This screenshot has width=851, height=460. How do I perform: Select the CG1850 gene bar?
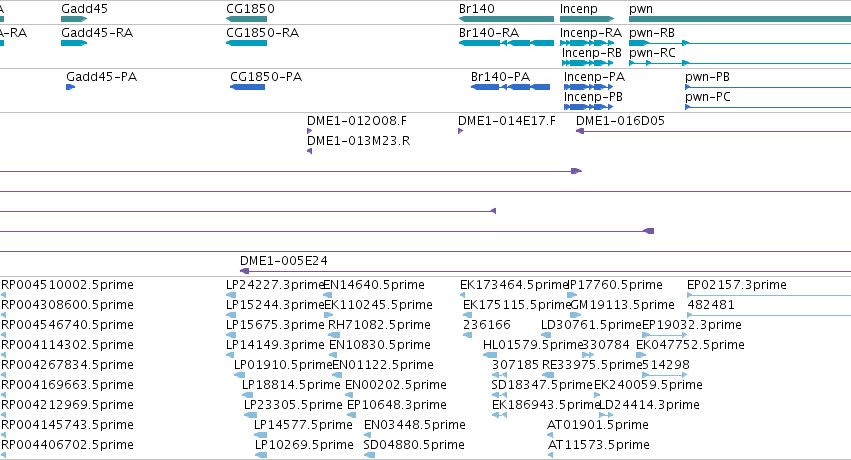pos(246,19)
